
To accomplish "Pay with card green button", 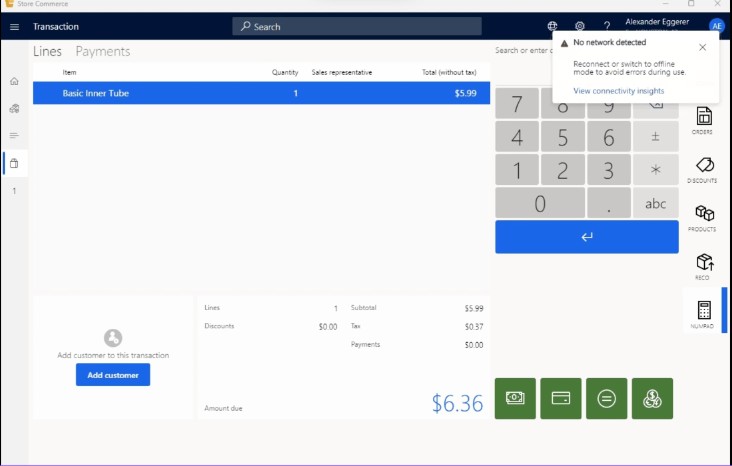I will [x=561, y=398].
